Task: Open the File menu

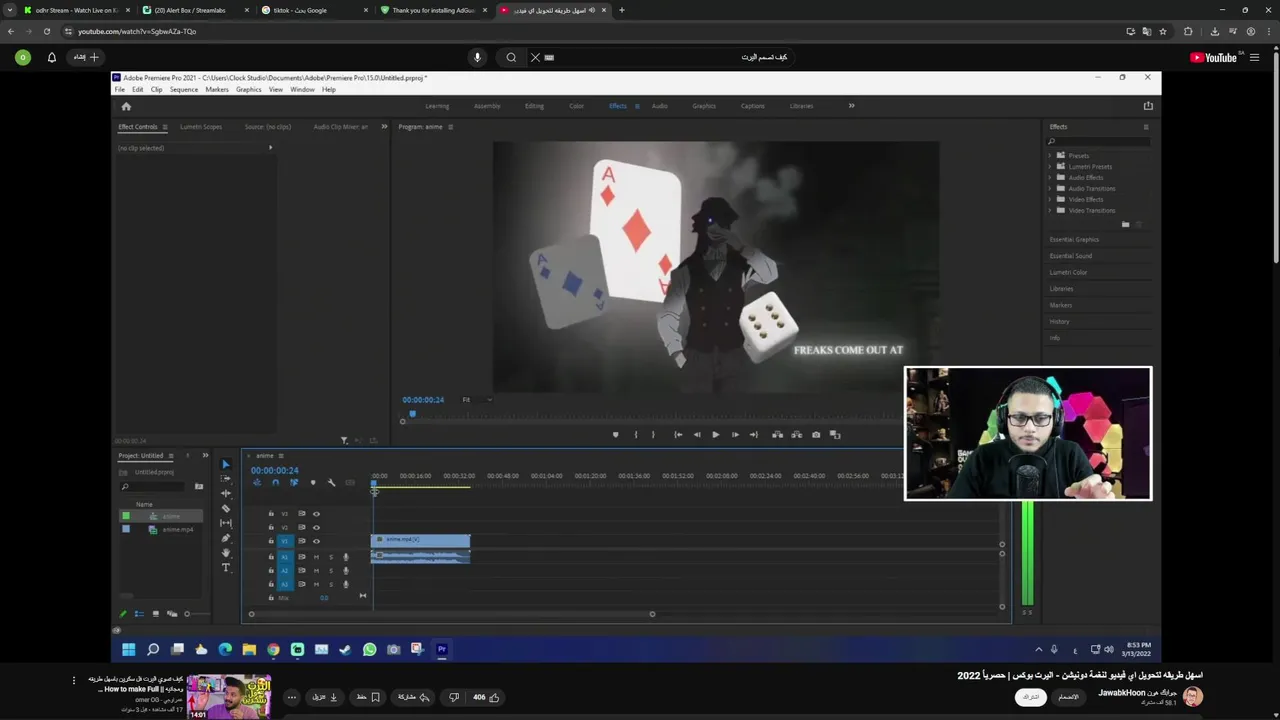Action: point(120,90)
